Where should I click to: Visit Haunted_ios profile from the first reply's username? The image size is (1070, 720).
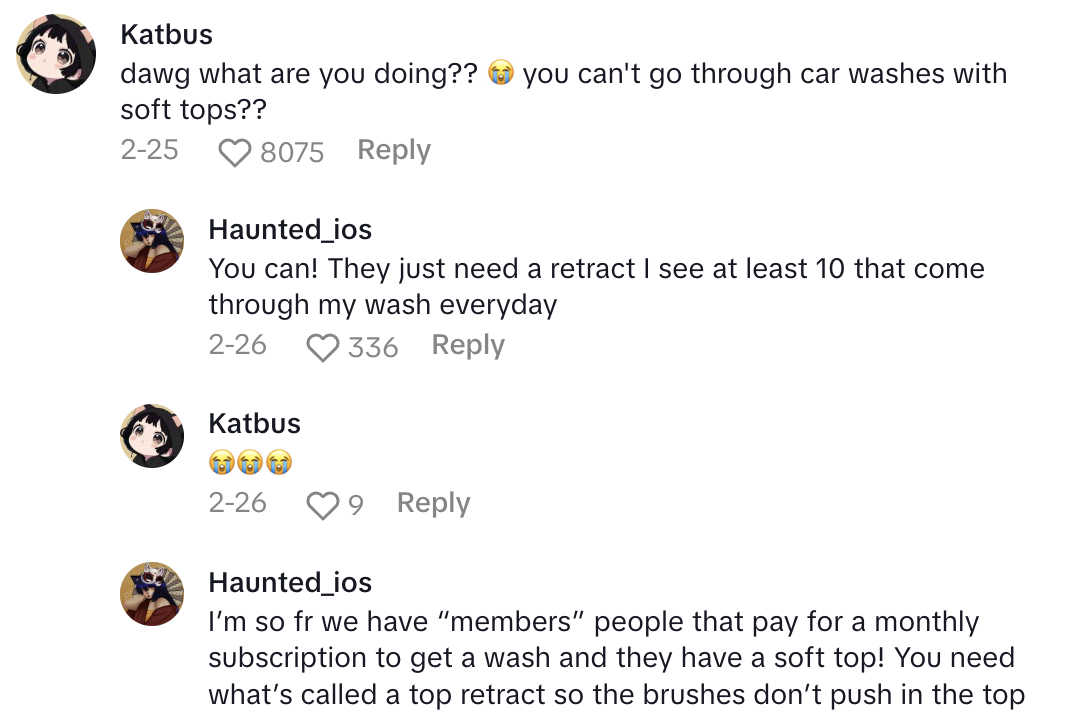pyautogui.click(x=290, y=229)
